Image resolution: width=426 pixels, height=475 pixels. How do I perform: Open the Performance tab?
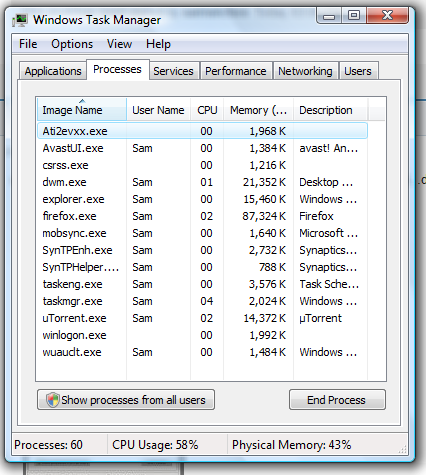(236, 71)
